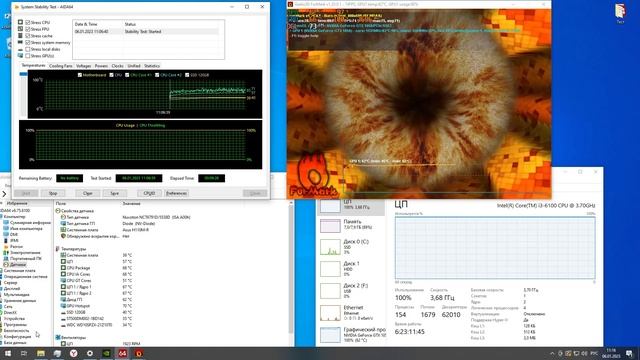Uncheck Stress system memory option
This screenshot has width=640, height=360.
point(28,42)
